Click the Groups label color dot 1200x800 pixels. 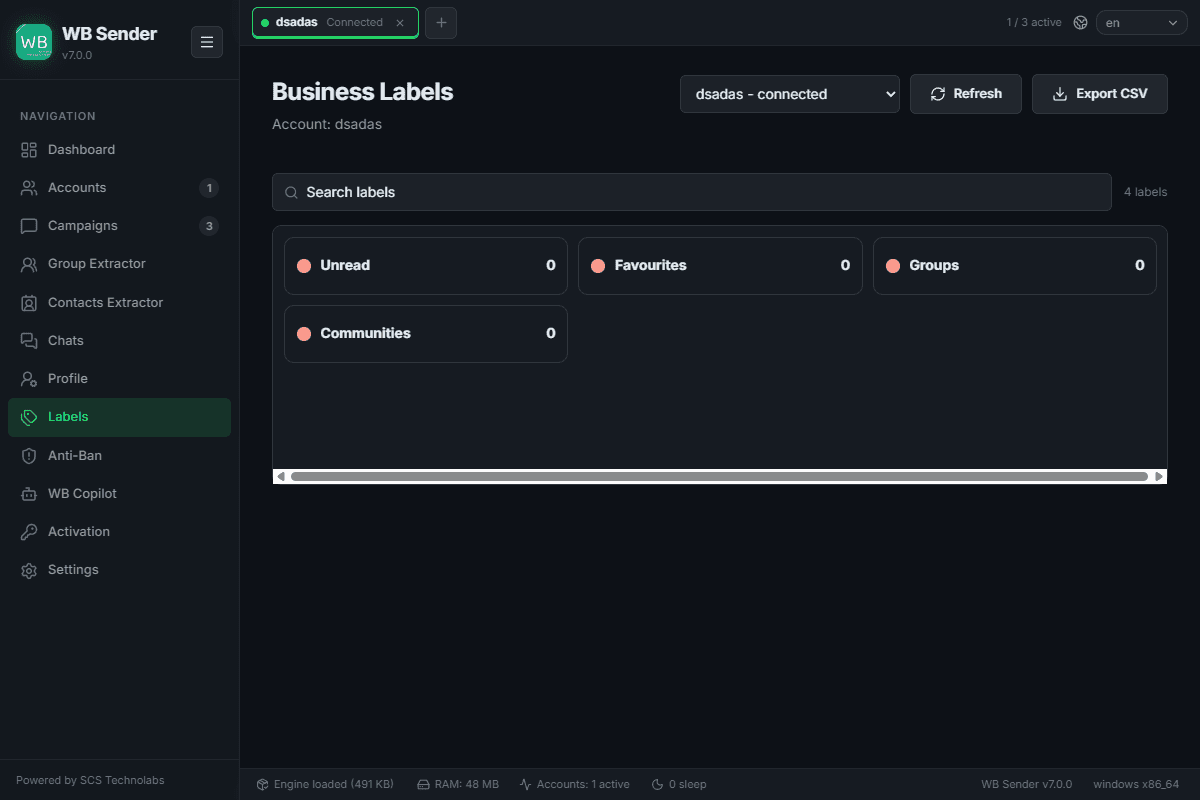(x=893, y=266)
